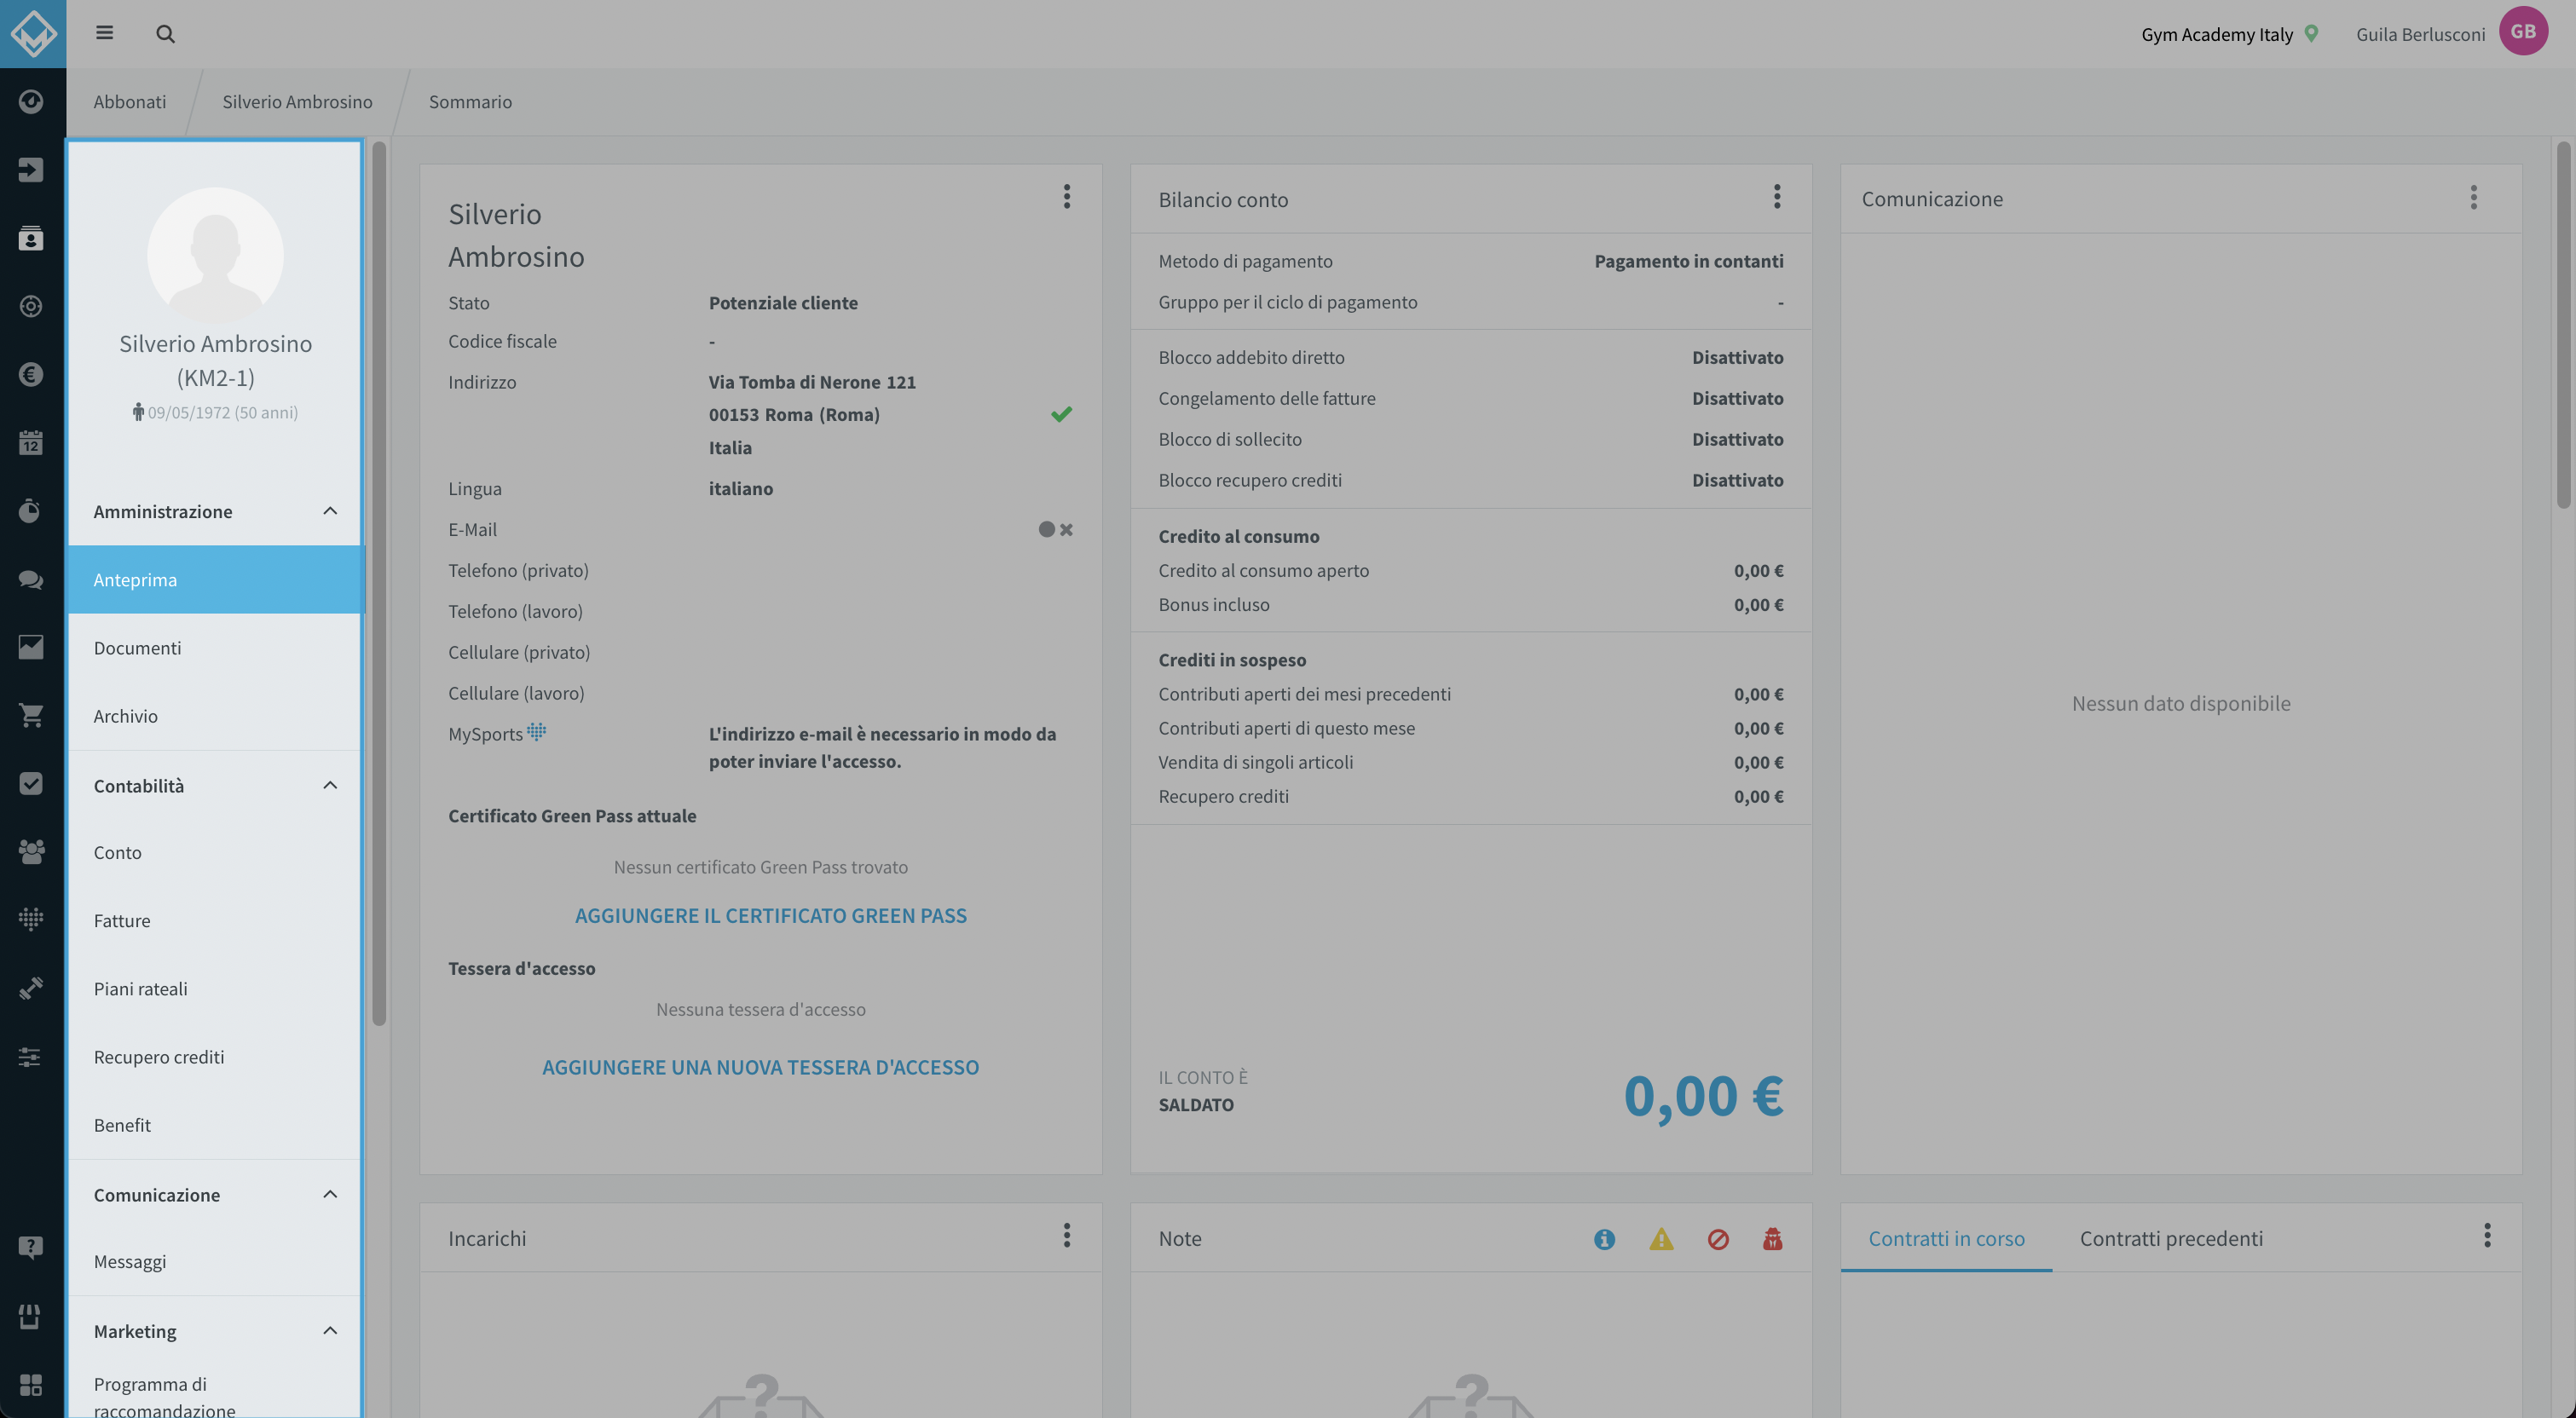This screenshot has width=2576, height=1418.
Task: Click the green address verified checkmark
Action: coord(1061,414)
